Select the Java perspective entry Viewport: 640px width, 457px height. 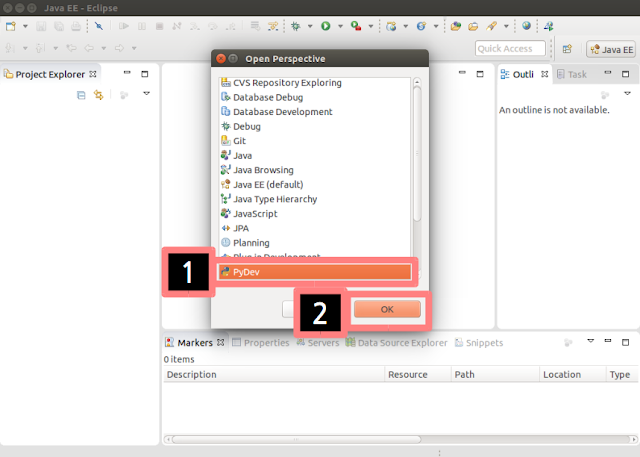click(315, 155)
